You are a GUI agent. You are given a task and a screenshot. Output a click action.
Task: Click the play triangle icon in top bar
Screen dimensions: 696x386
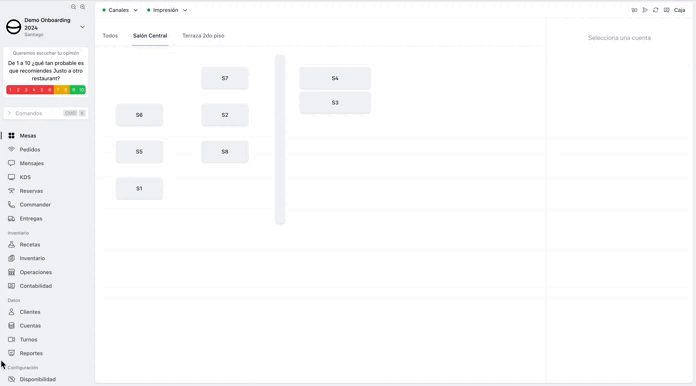point(645,10)
